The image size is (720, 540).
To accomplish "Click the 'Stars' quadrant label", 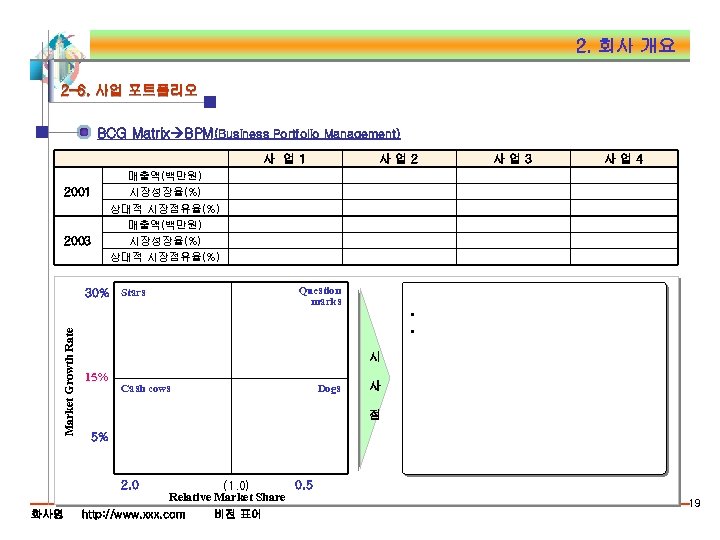I will 133,292.
